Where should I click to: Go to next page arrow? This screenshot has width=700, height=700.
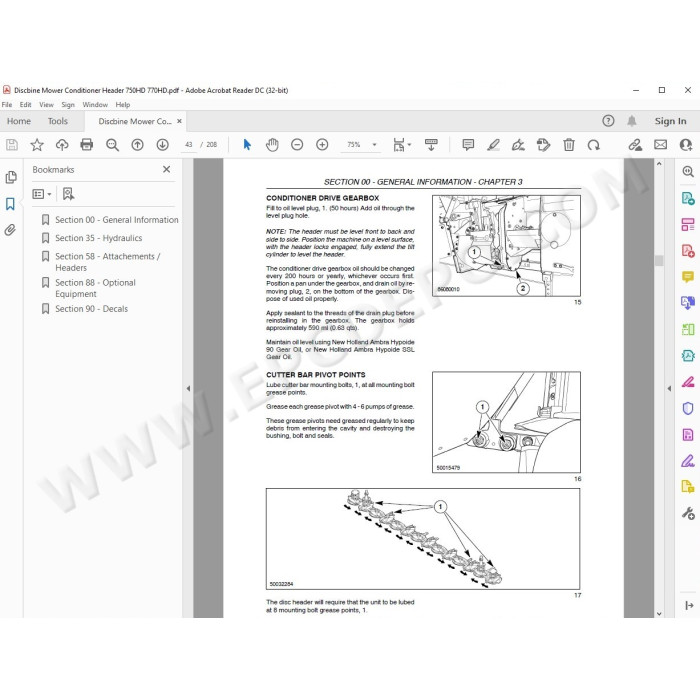(162, 145)
